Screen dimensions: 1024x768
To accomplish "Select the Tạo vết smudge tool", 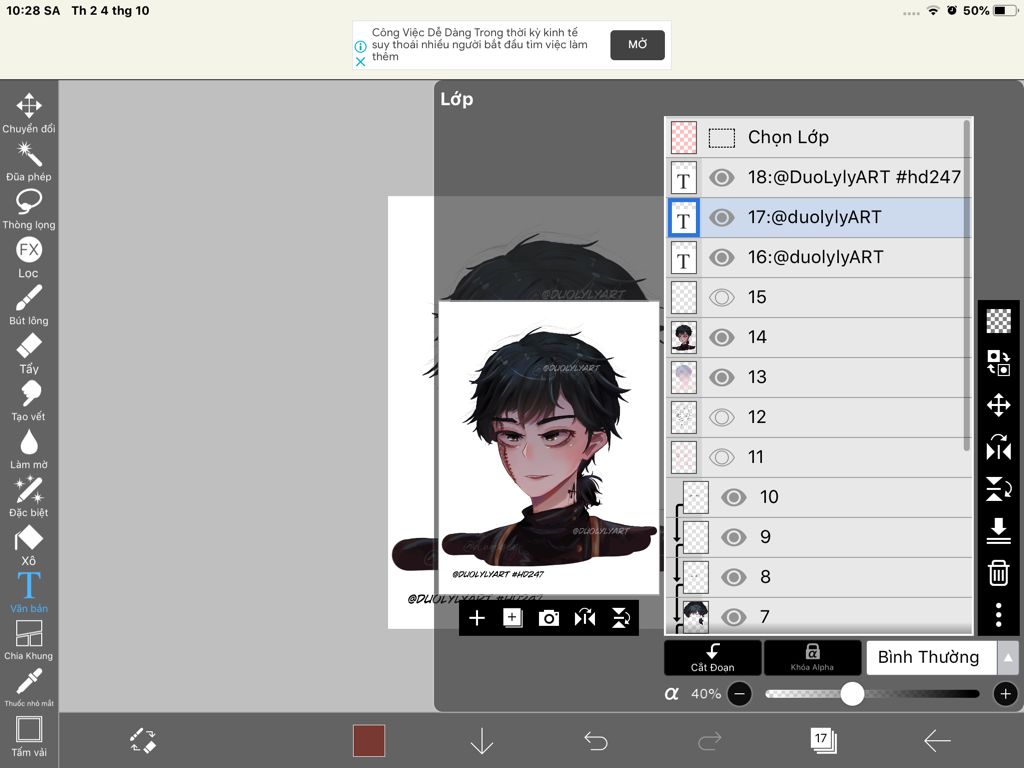I will pos(29,400).
